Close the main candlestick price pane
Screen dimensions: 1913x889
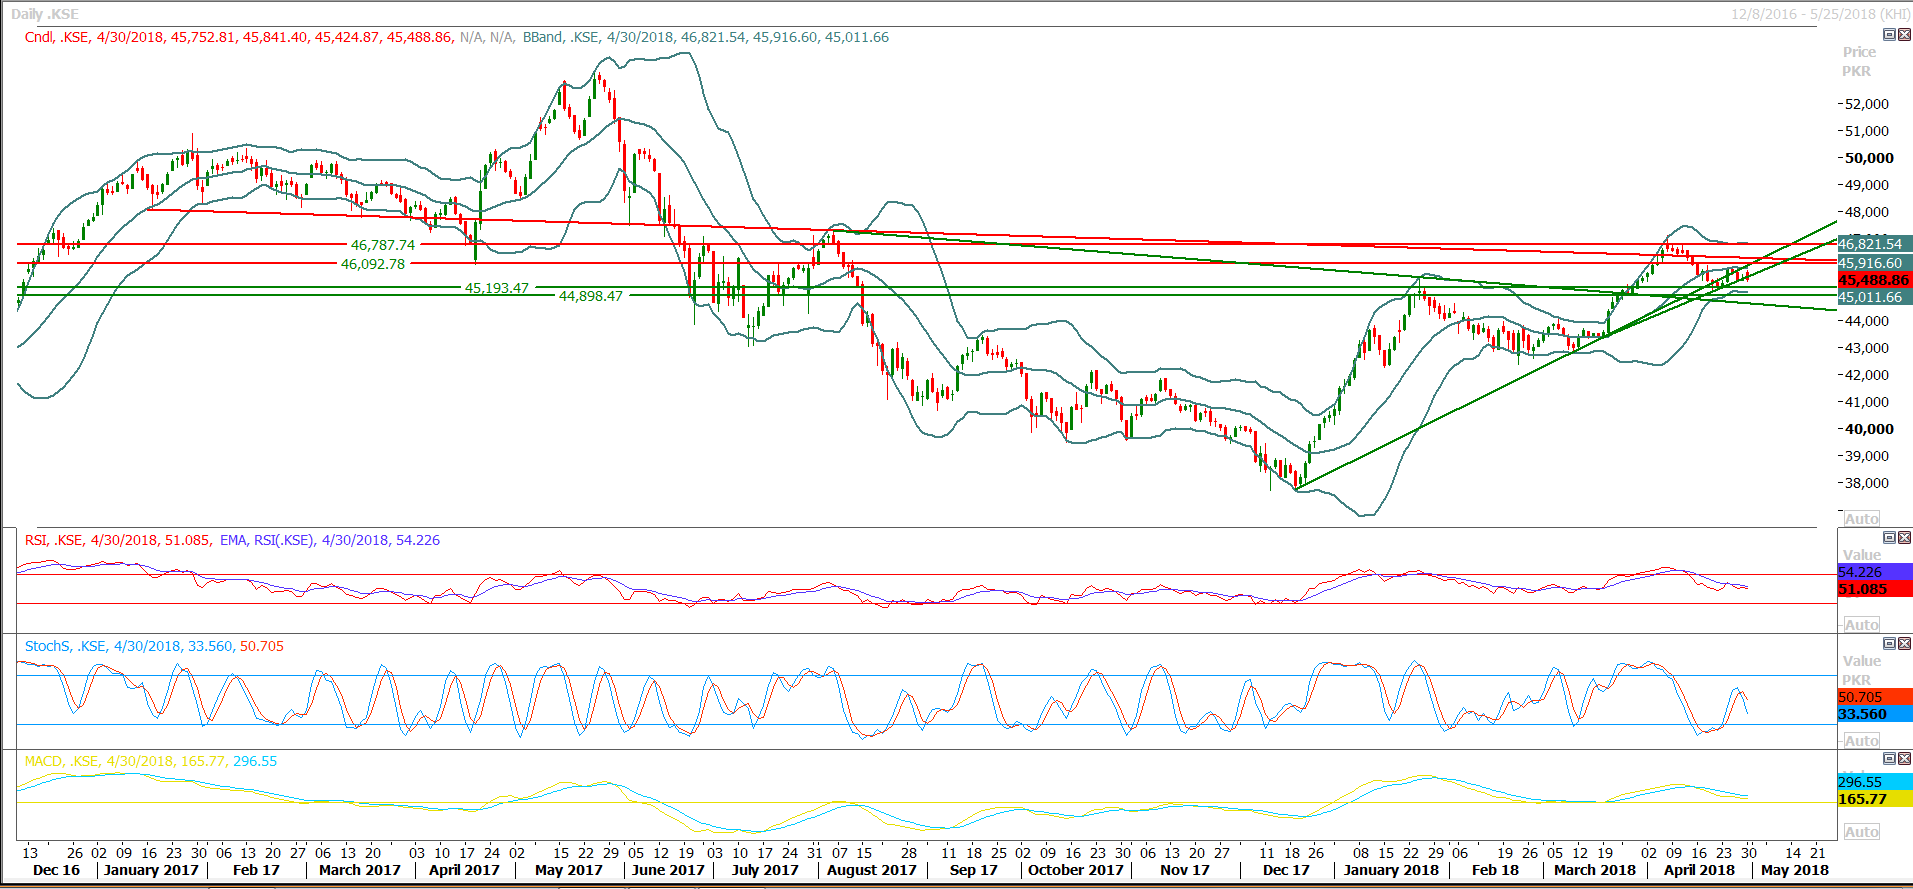tap(1904, 35)
